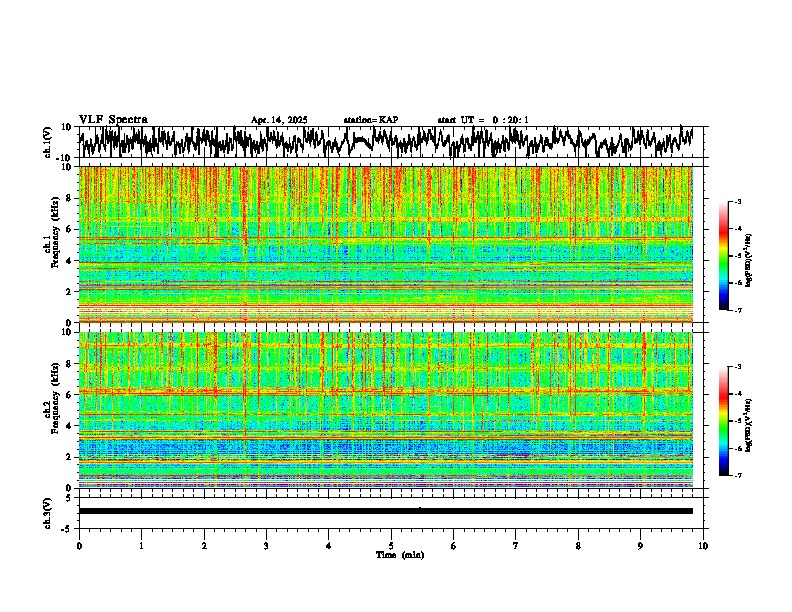Click the 'VLF Spectra' title text
This screenshot has width=792, height=612.
pos(113,120)
